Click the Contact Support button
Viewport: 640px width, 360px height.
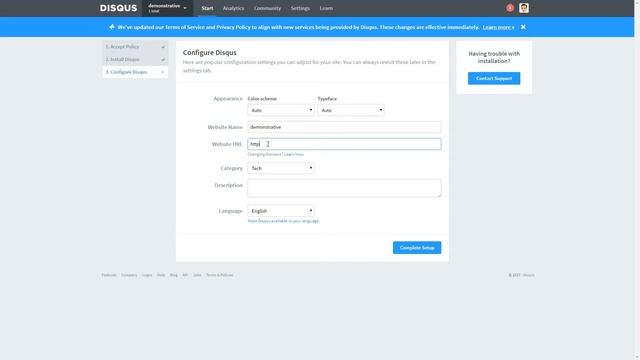coord(494,78)
